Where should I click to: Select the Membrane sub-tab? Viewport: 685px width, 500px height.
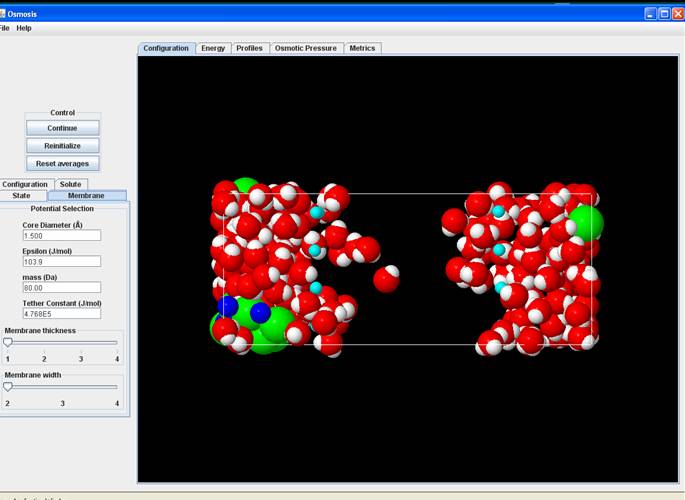point(86,196)
